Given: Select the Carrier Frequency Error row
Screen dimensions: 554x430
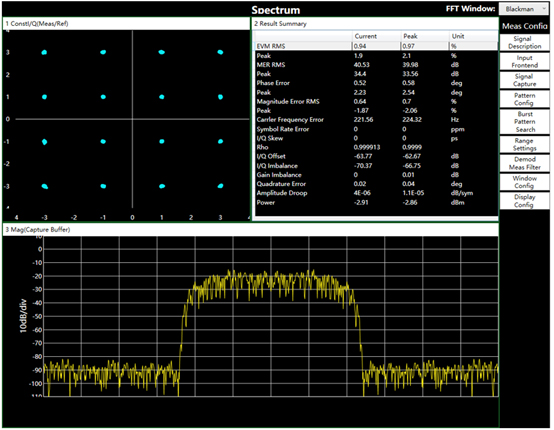Looking at the screenshot, I should pyautogui.click(x=376, y=120).
